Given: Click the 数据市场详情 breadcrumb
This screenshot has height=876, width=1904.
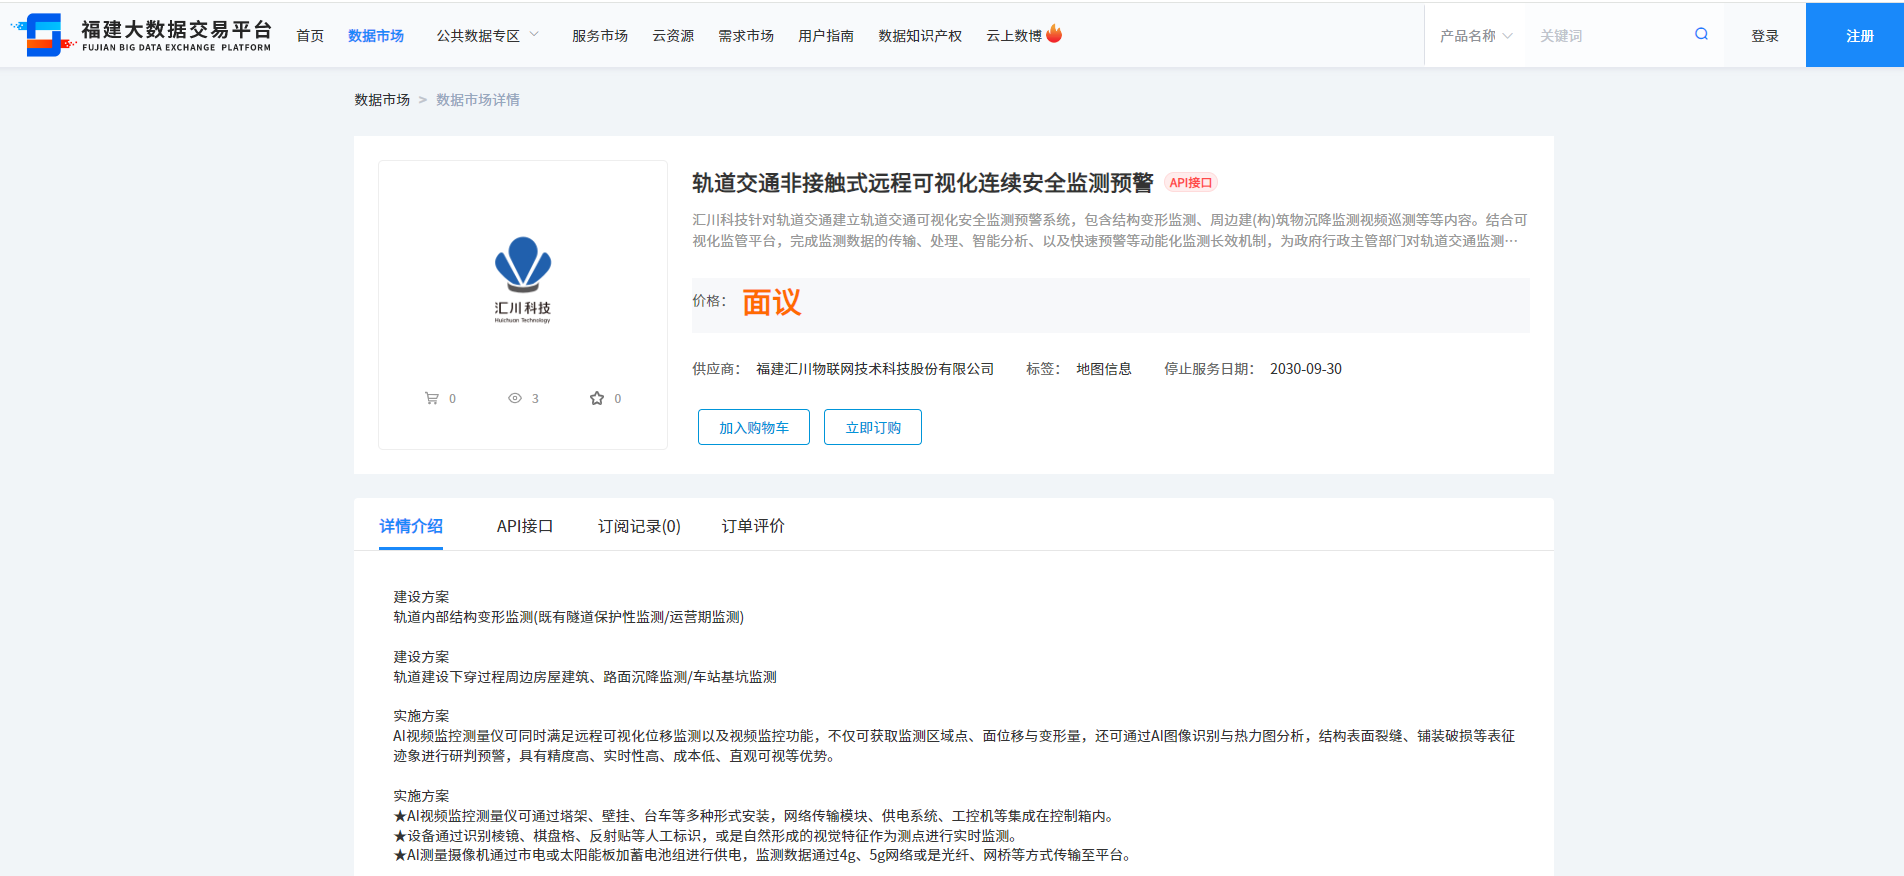Looking at the screenshot, I should [478, 100].
